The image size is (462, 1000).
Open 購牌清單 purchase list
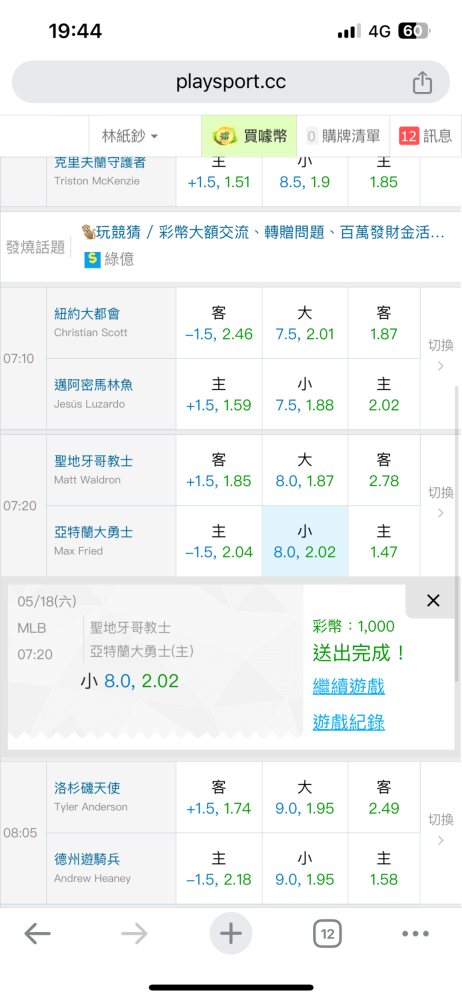pyautogui.click(x=343, y=136)
